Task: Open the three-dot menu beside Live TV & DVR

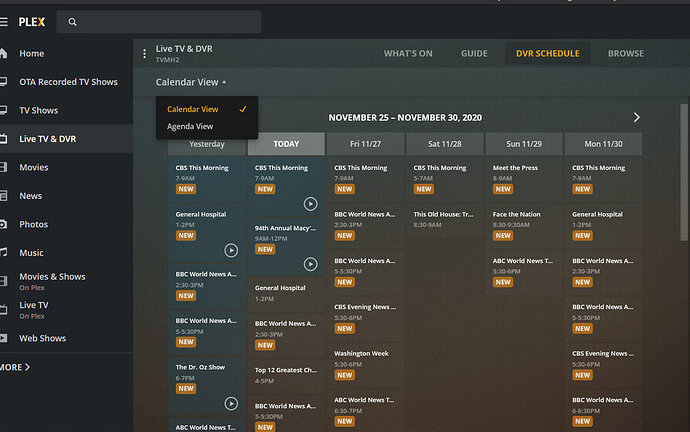Action: coord(144,54)
